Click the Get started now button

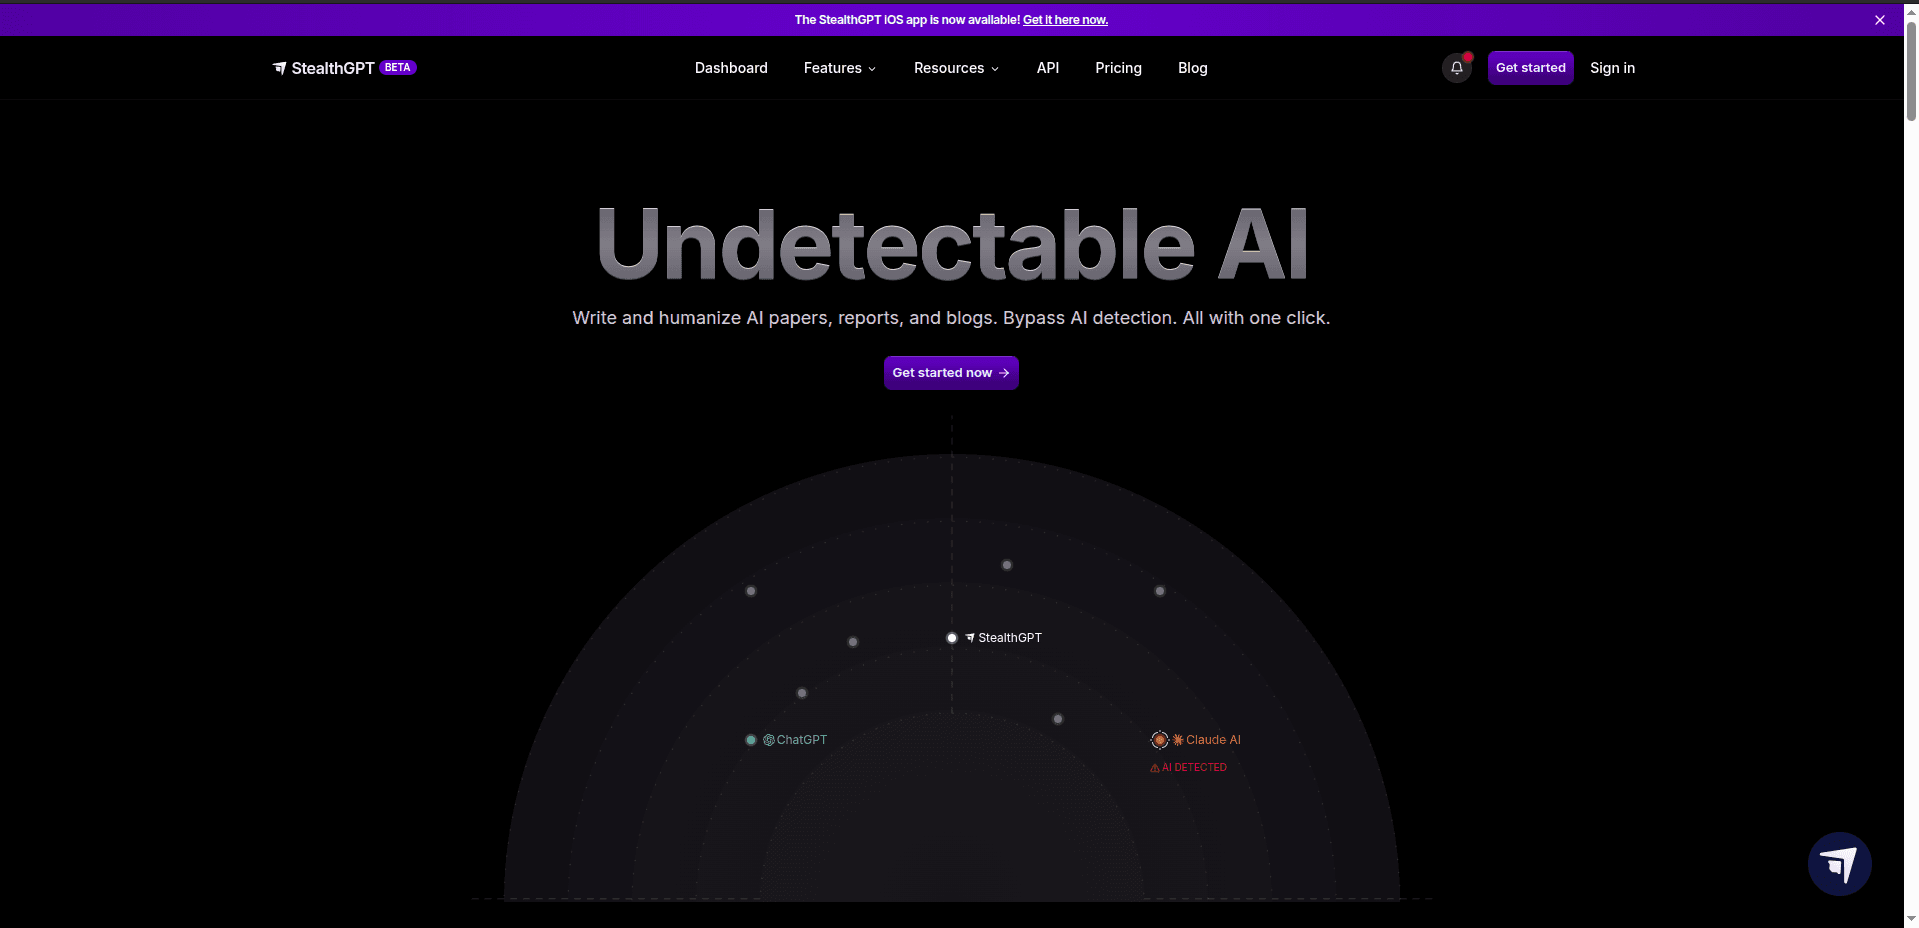951,373
